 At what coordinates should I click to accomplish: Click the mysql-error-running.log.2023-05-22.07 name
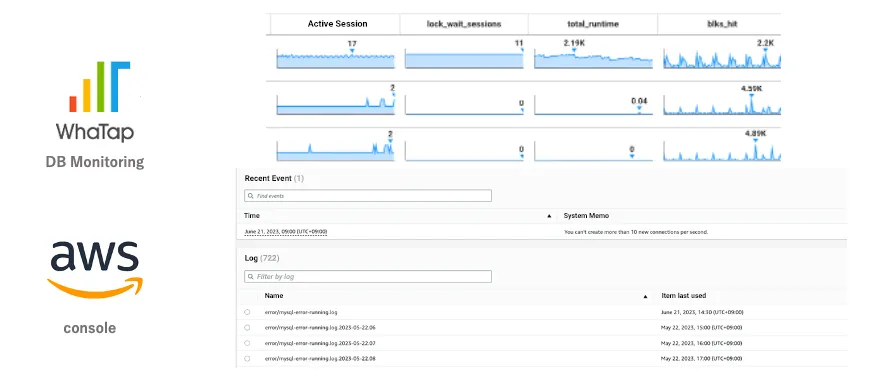tap(320, 343)
